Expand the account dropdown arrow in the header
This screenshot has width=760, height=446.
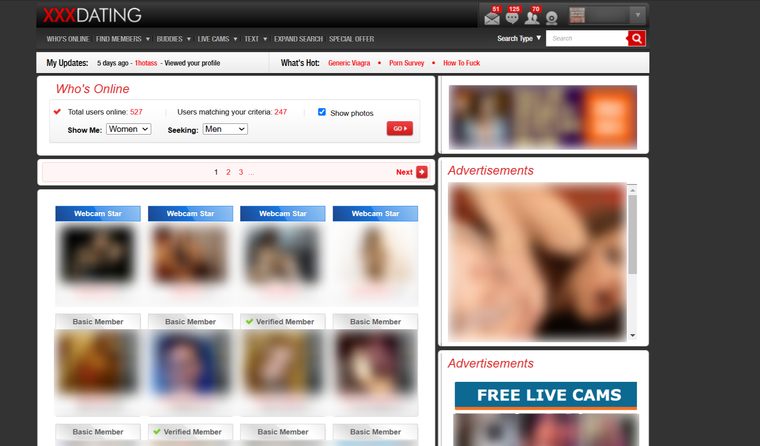[x=638, y=15]
